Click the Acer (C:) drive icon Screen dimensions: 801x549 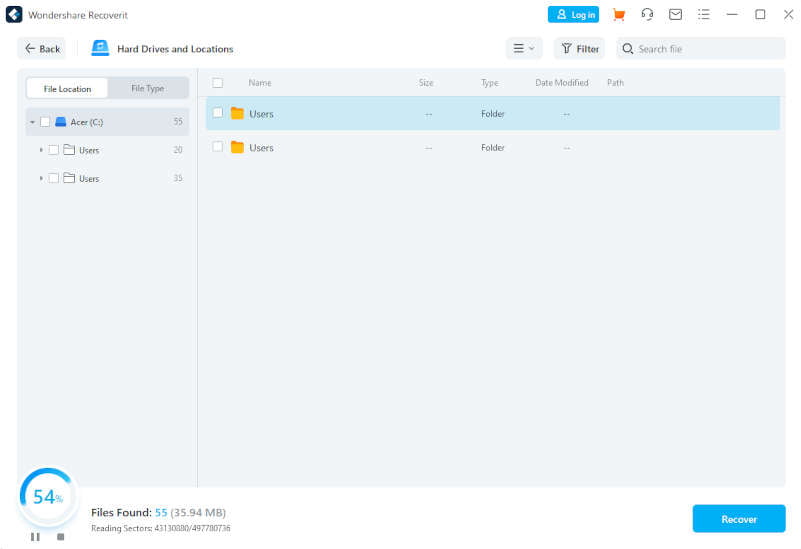click(x=60, y=122)
